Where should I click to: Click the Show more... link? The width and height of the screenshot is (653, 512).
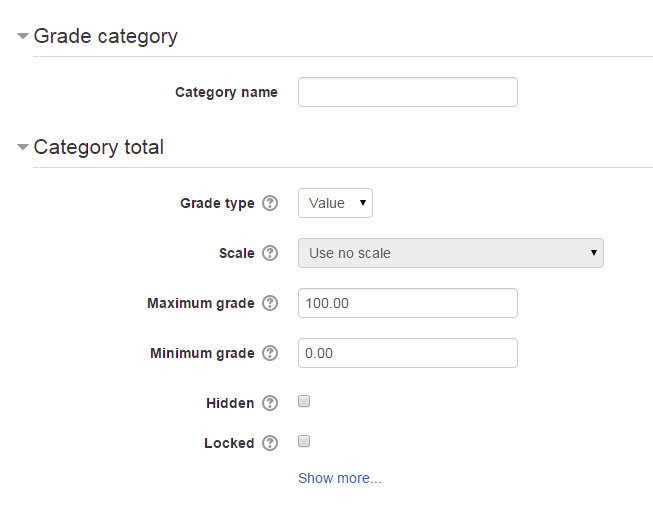339,478
